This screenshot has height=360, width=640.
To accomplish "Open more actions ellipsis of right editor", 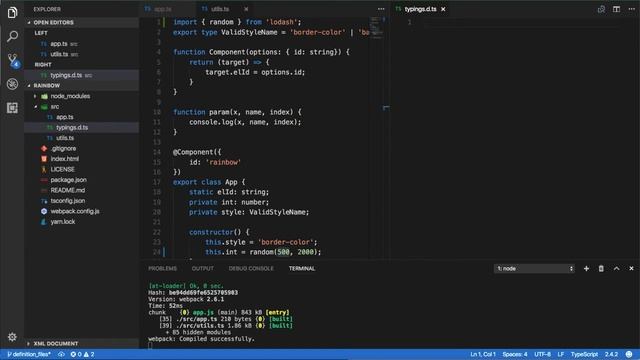I will coord(631,9).
